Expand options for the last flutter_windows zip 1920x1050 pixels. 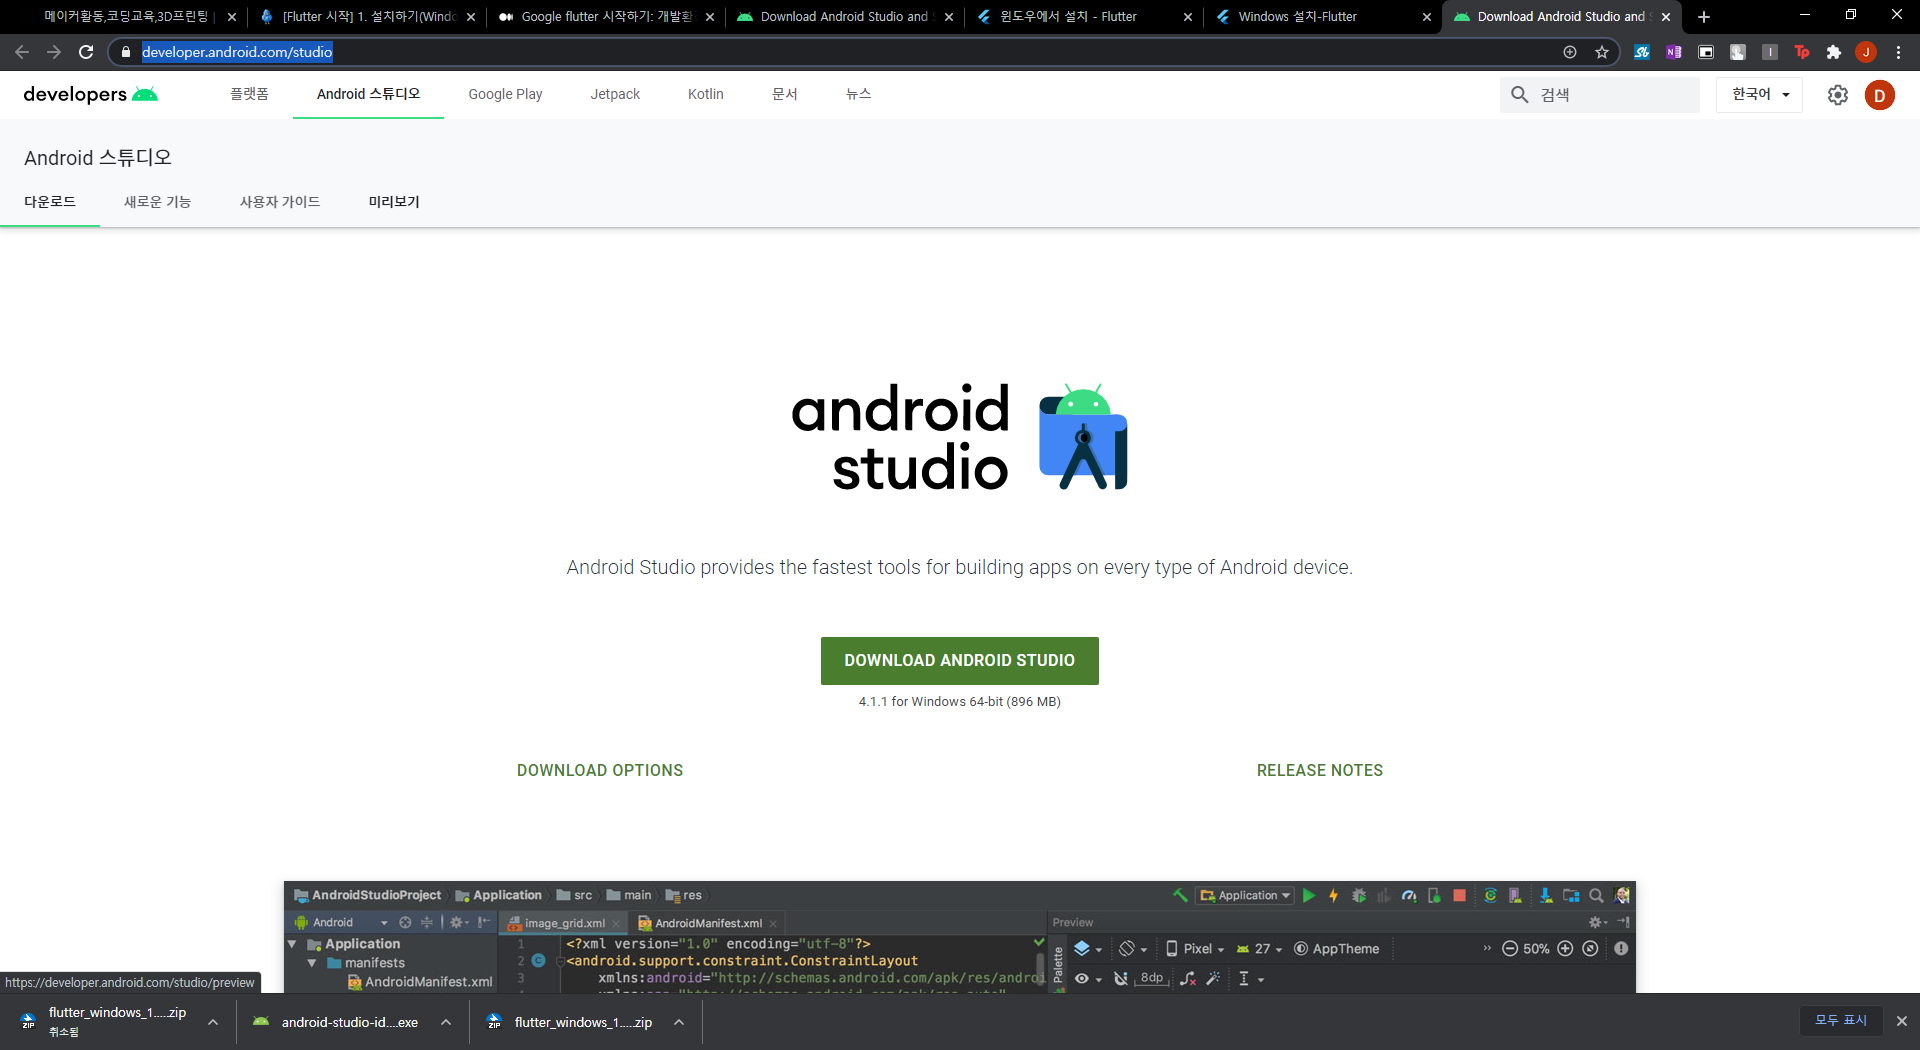679,1022
